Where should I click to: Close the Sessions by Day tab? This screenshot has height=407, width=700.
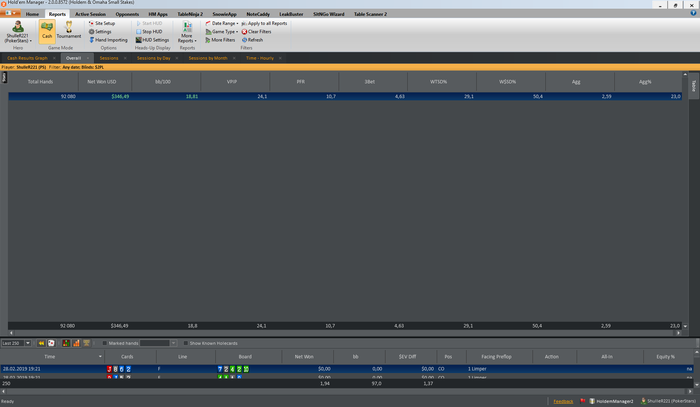click(x=177, y=58)
